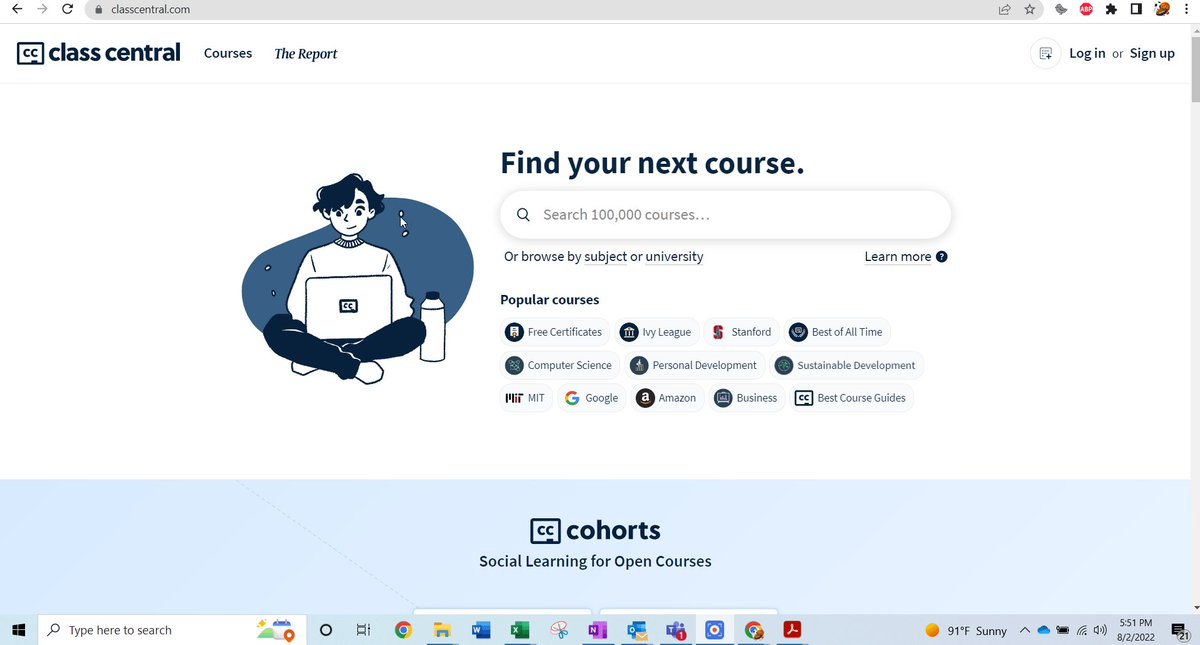1200x645 pixels.
Task: Click the 91°F Sunny weather widget
Action: click(x=966, y=631)
